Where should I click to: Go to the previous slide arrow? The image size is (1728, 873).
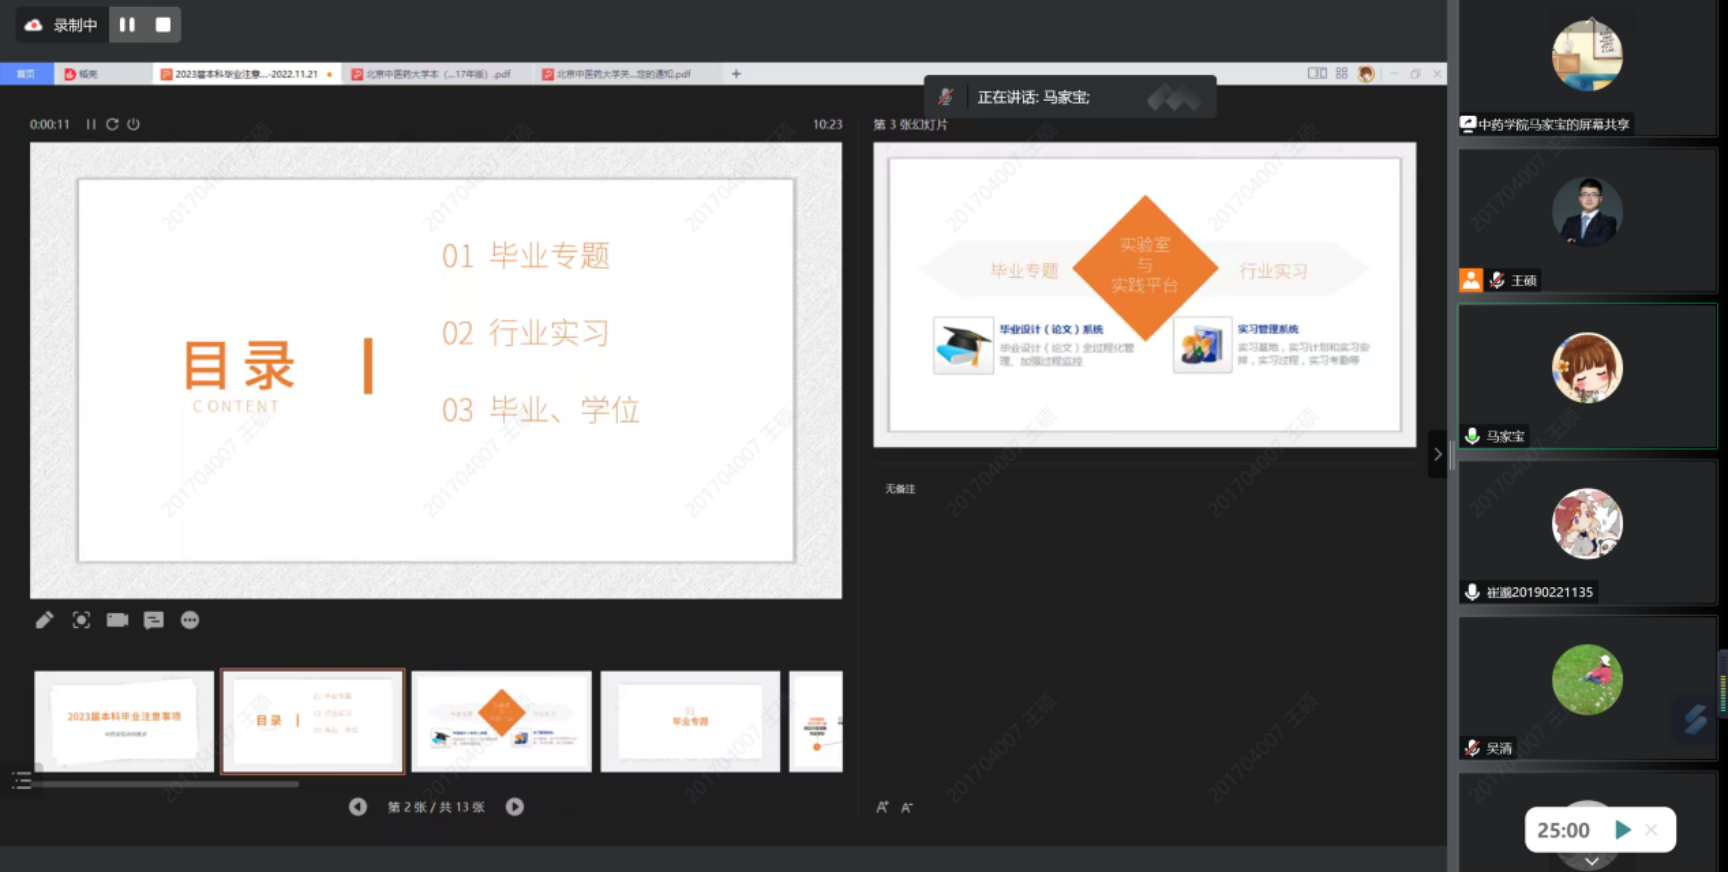(358, 807)
